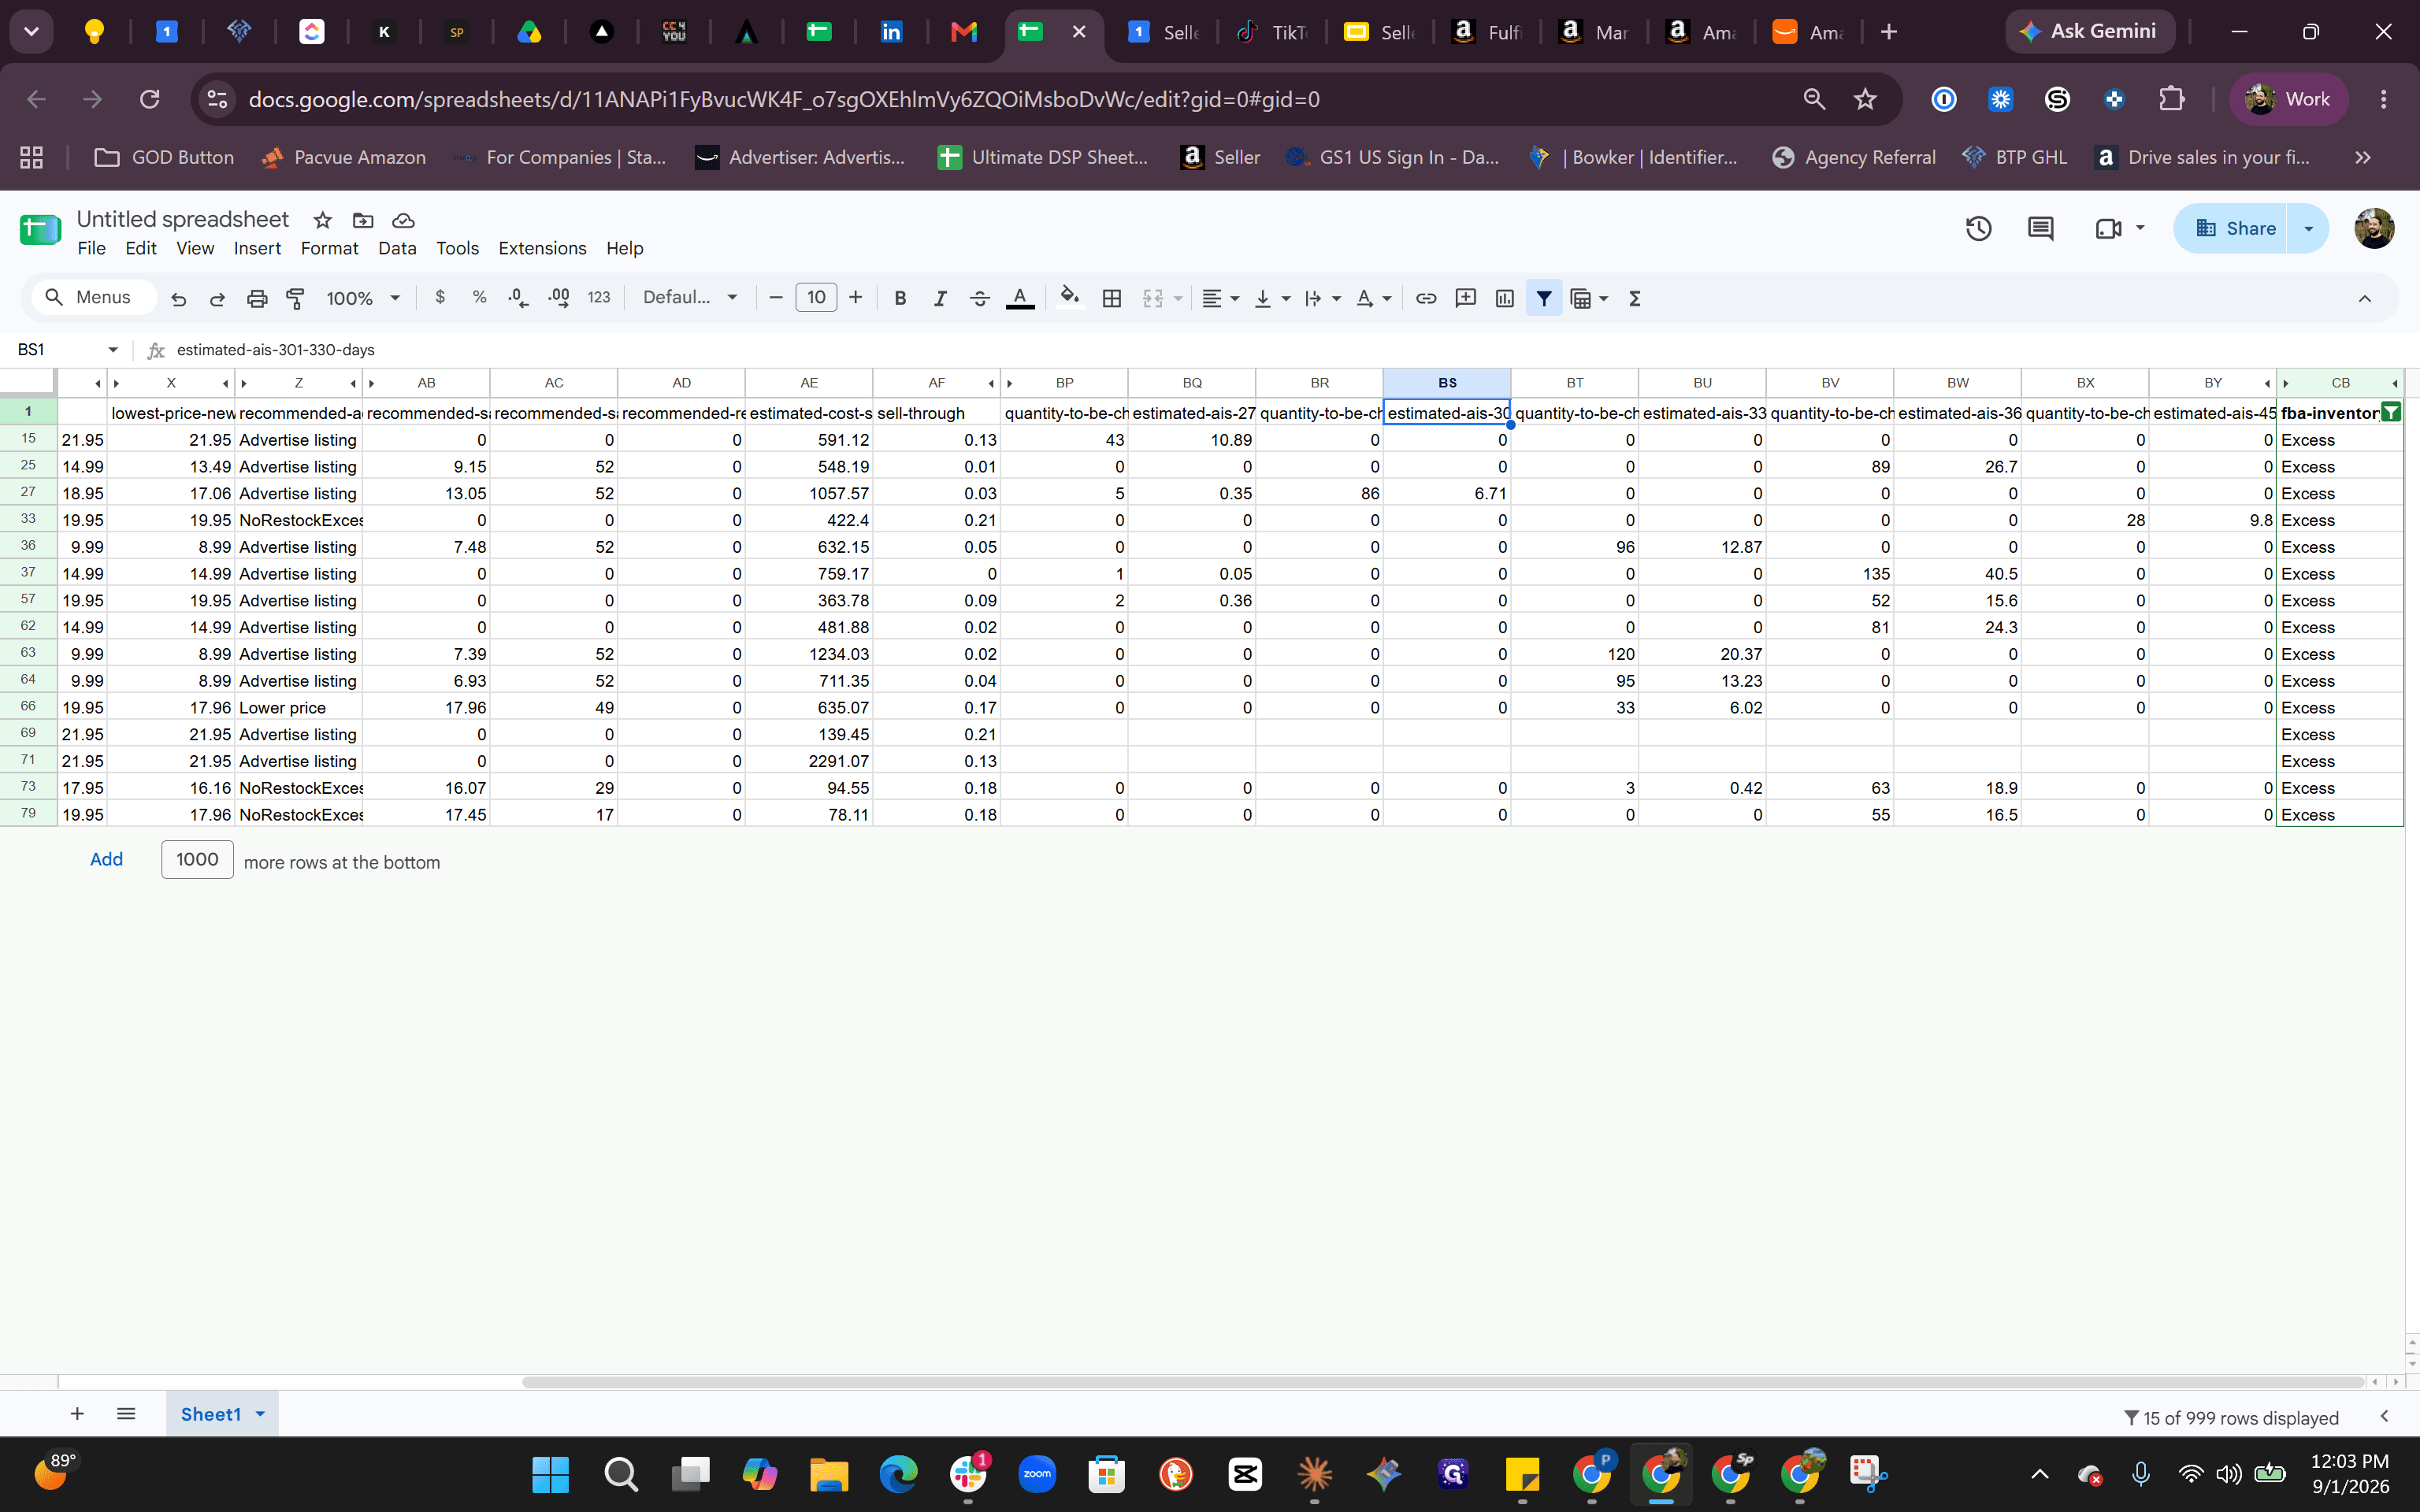Open the Format menu
The width and height of the screenshot is (2420, 1512).
[329, 248]
